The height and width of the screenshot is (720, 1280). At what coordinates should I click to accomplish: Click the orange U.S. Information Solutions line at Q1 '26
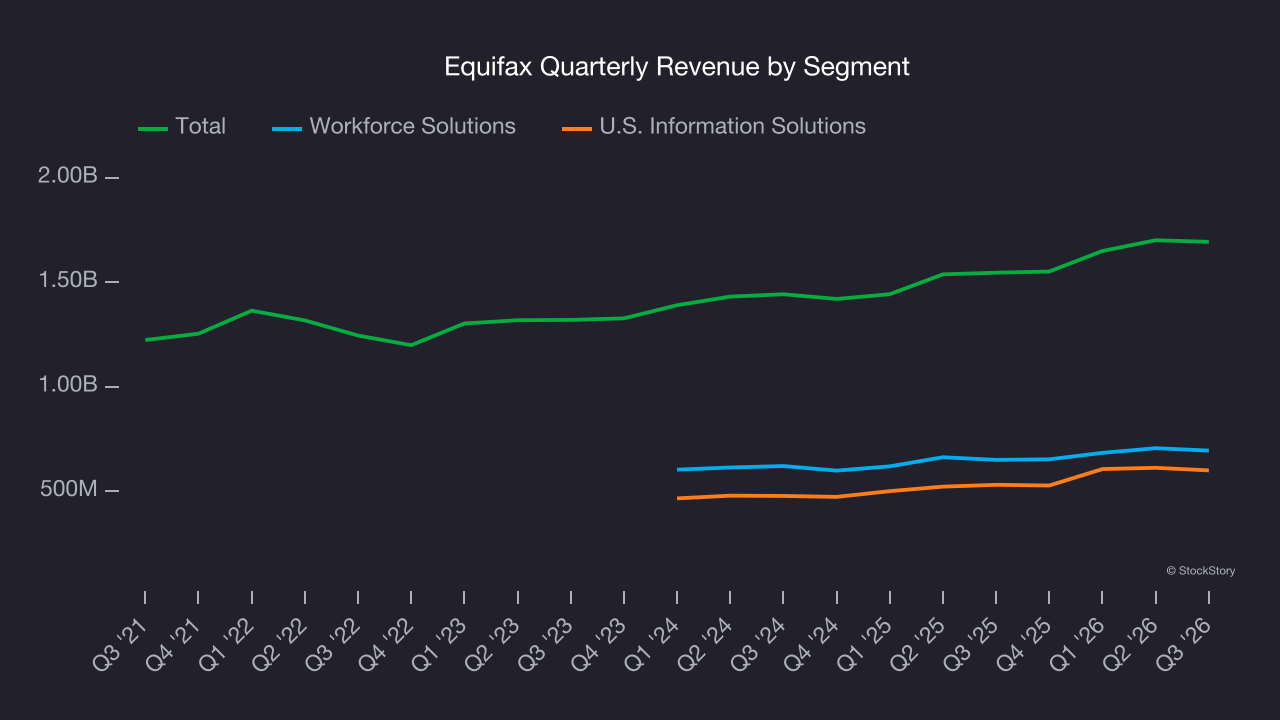1103,469
